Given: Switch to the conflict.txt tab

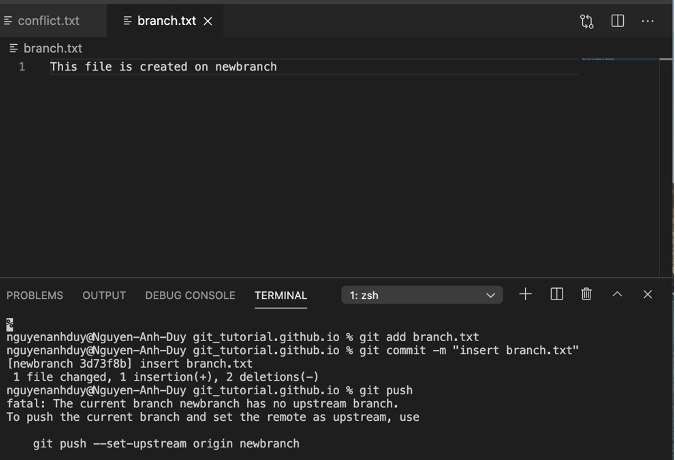Looking at the screenshot, I should tap(48, 21).
